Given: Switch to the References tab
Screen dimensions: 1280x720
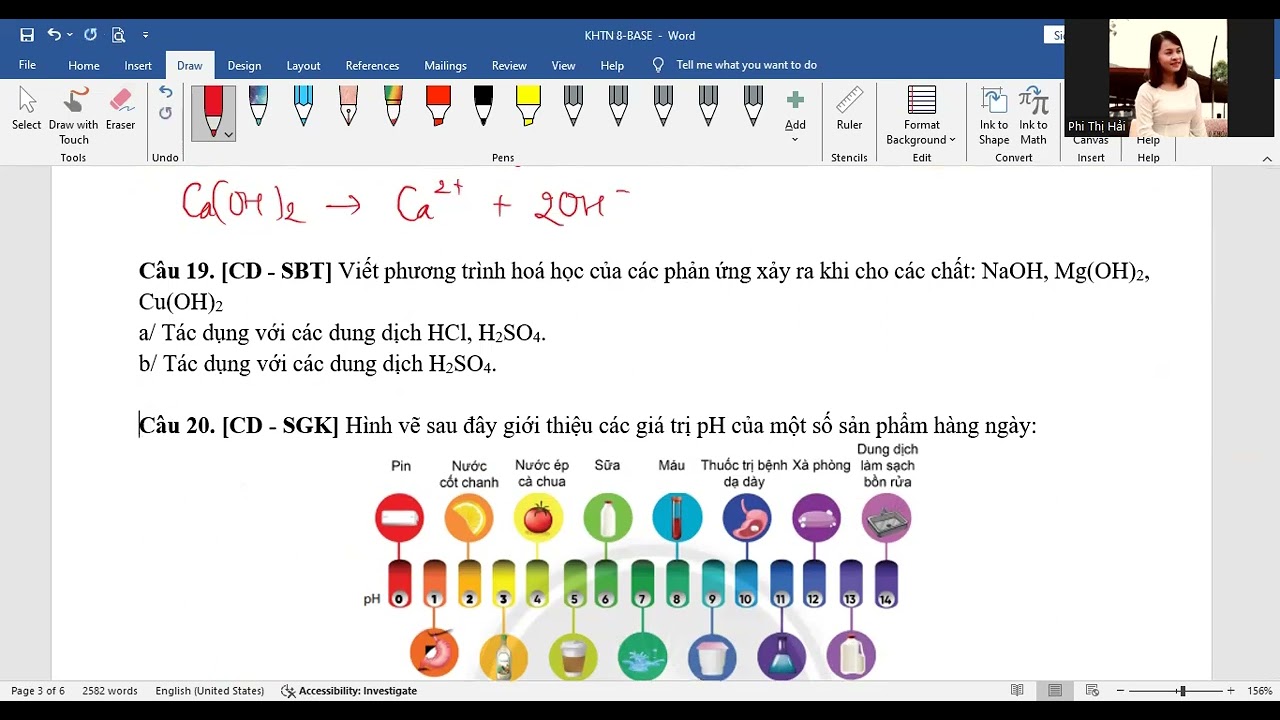Looking at the screenshot, I should pos(372,65).
